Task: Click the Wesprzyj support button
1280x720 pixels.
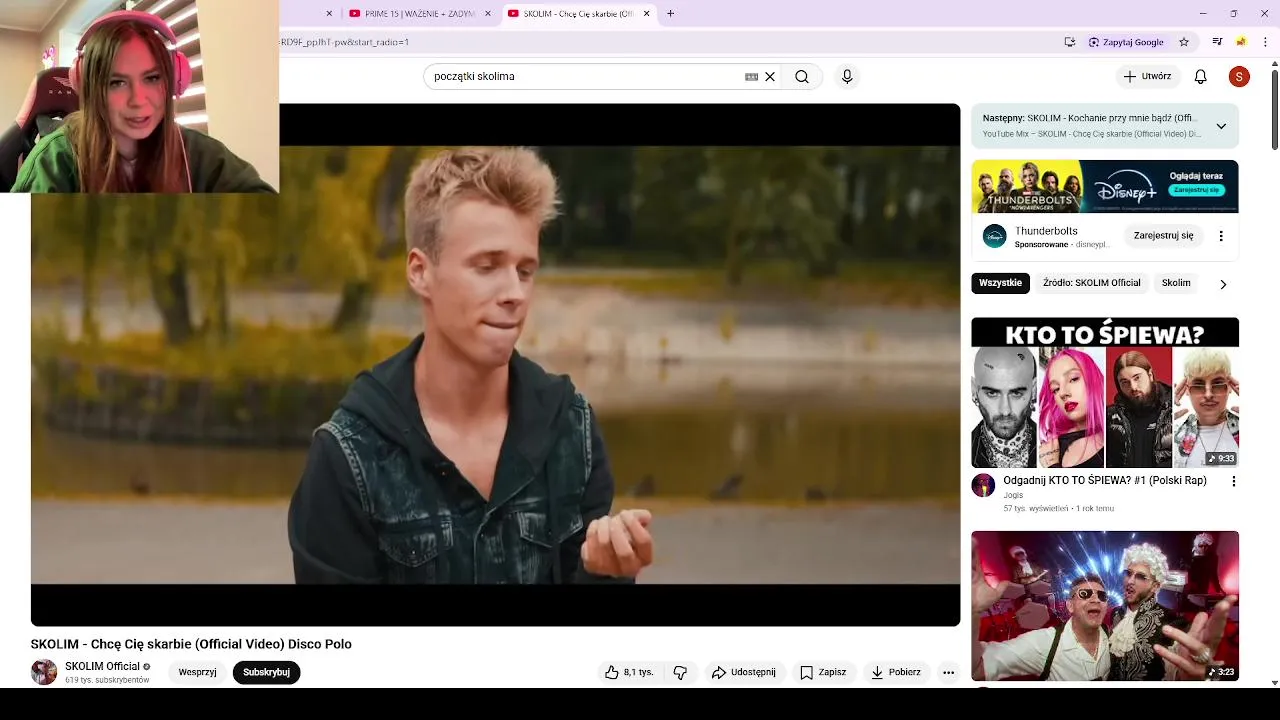Action: tap(197, 672)
